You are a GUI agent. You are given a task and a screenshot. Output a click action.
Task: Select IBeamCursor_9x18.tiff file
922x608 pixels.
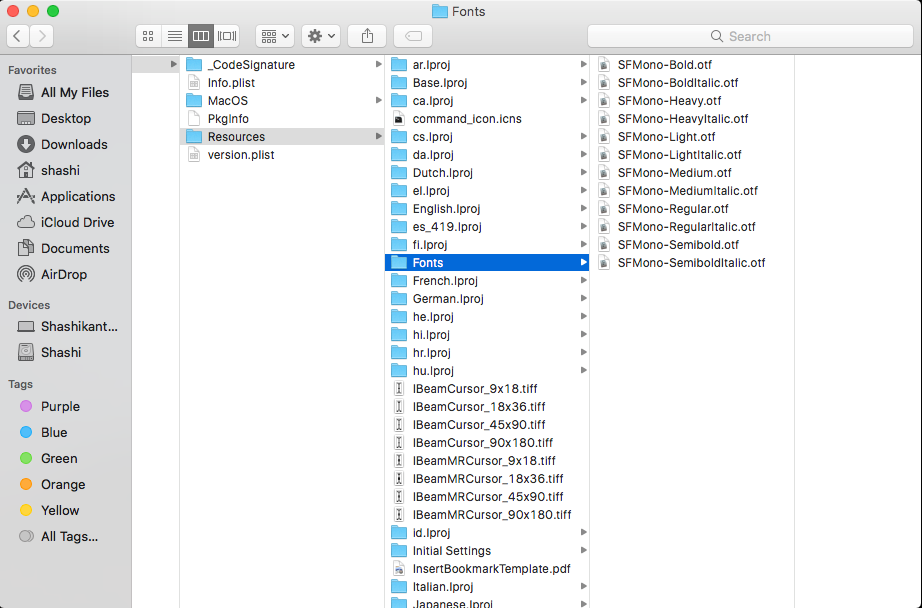click(487, 389)
